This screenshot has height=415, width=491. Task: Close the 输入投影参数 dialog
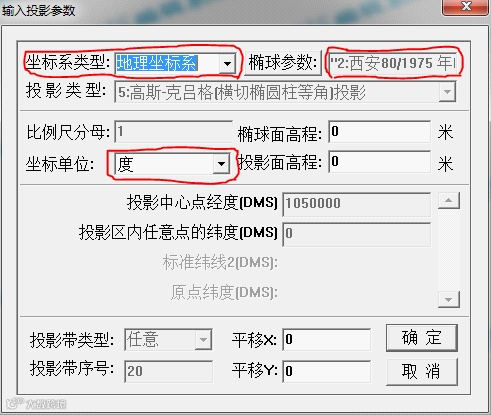click(x=466, y=7)
